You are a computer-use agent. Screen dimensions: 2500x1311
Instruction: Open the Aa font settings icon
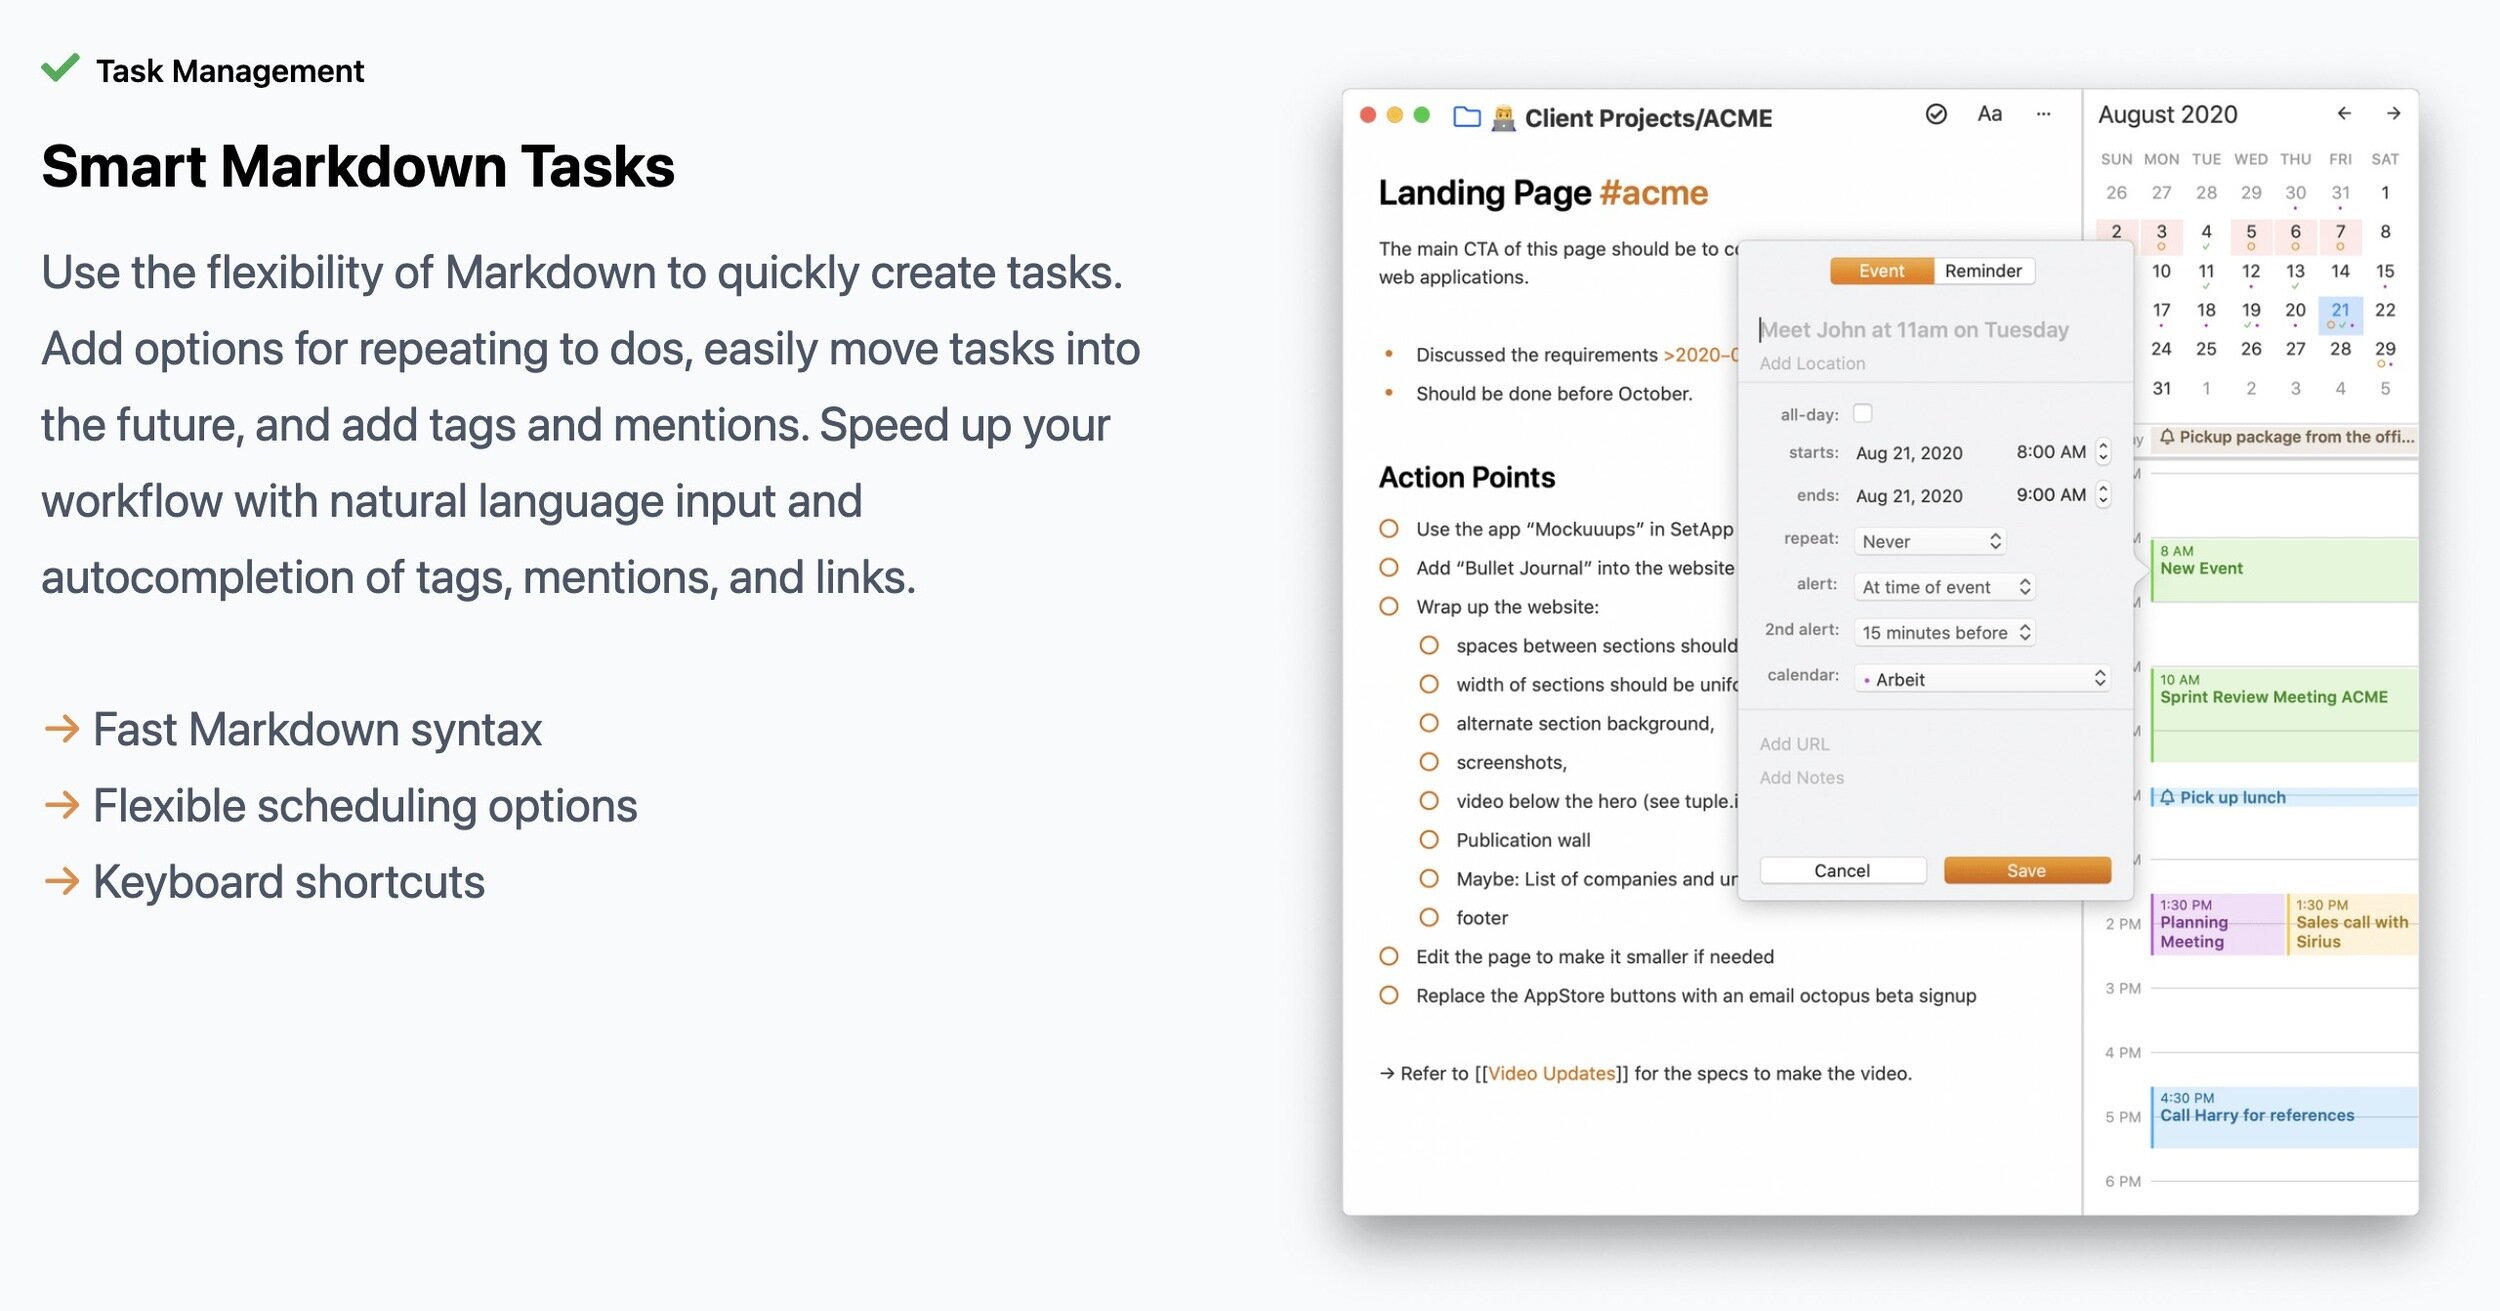[1989, 115]
